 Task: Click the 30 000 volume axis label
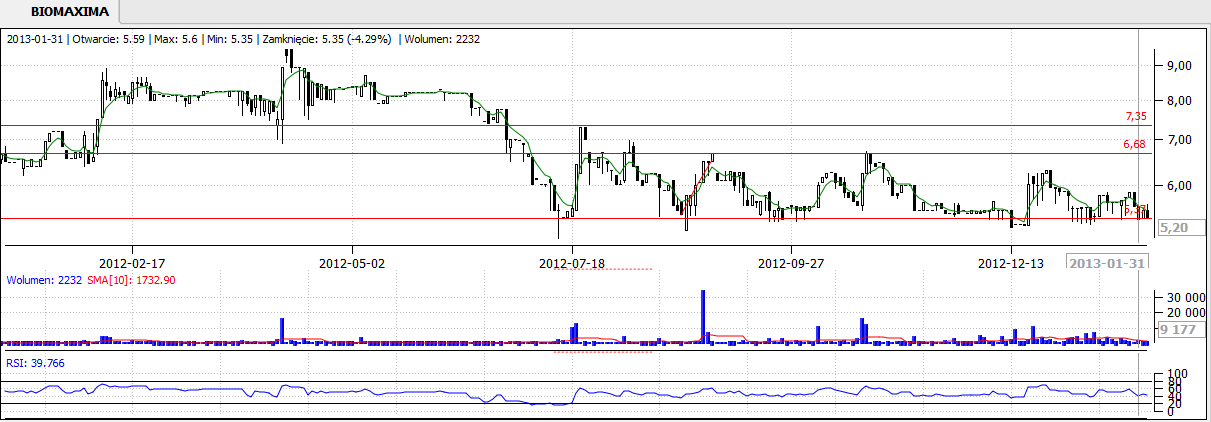pos(1182,297)
